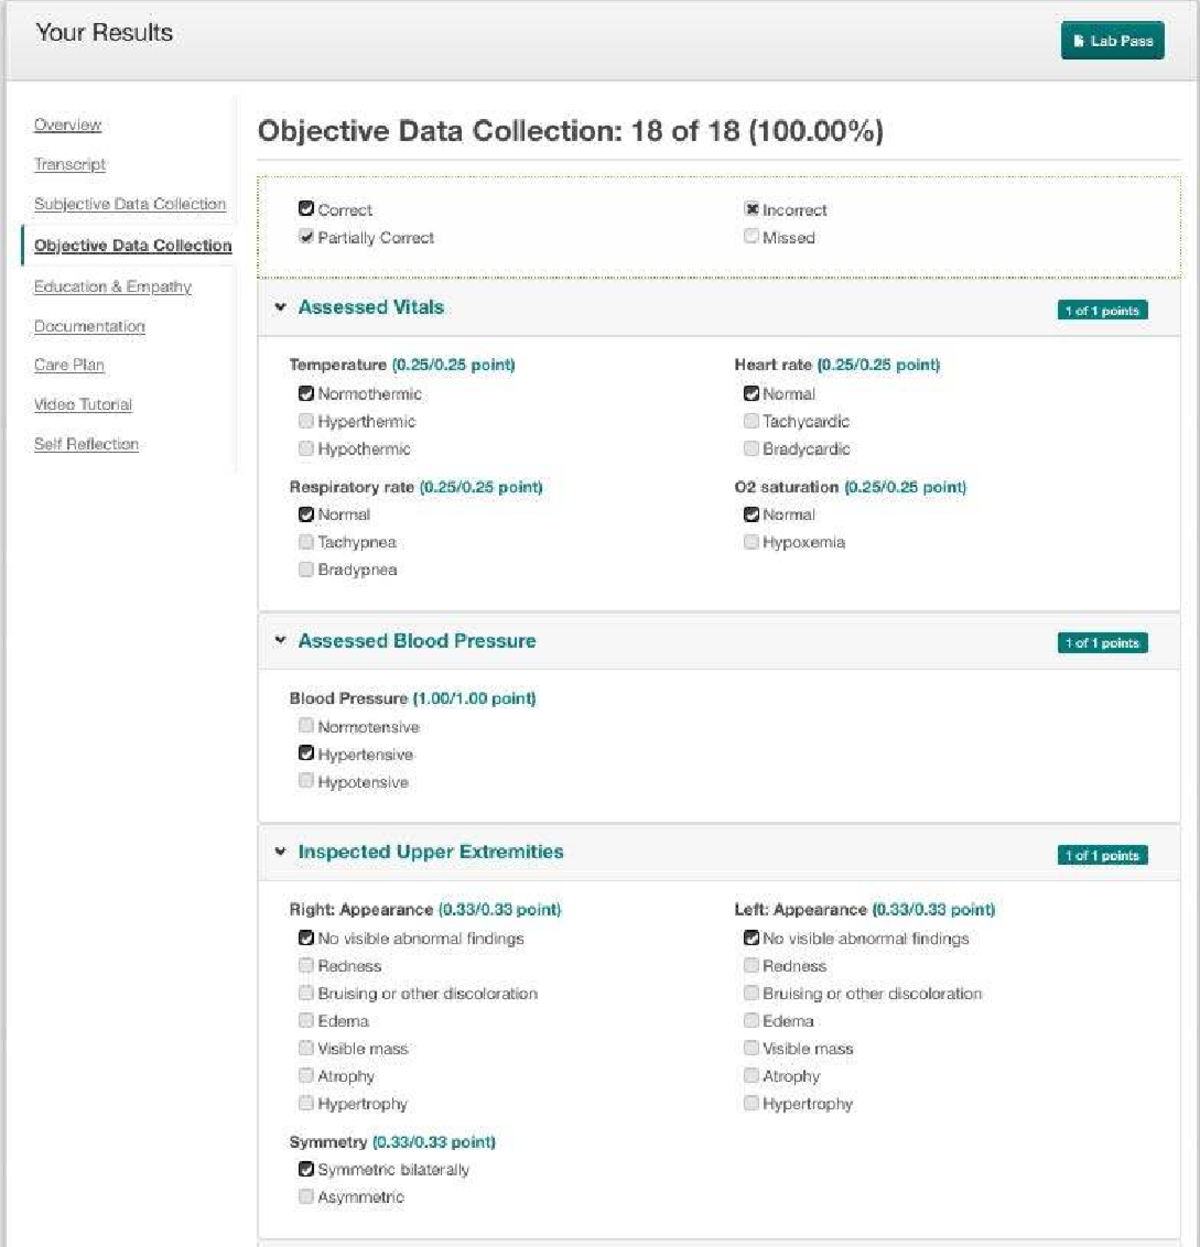Toggle the Correct legend checkbox
The height and width of the screenshot is (1247, 1200).
click(306, 209)
